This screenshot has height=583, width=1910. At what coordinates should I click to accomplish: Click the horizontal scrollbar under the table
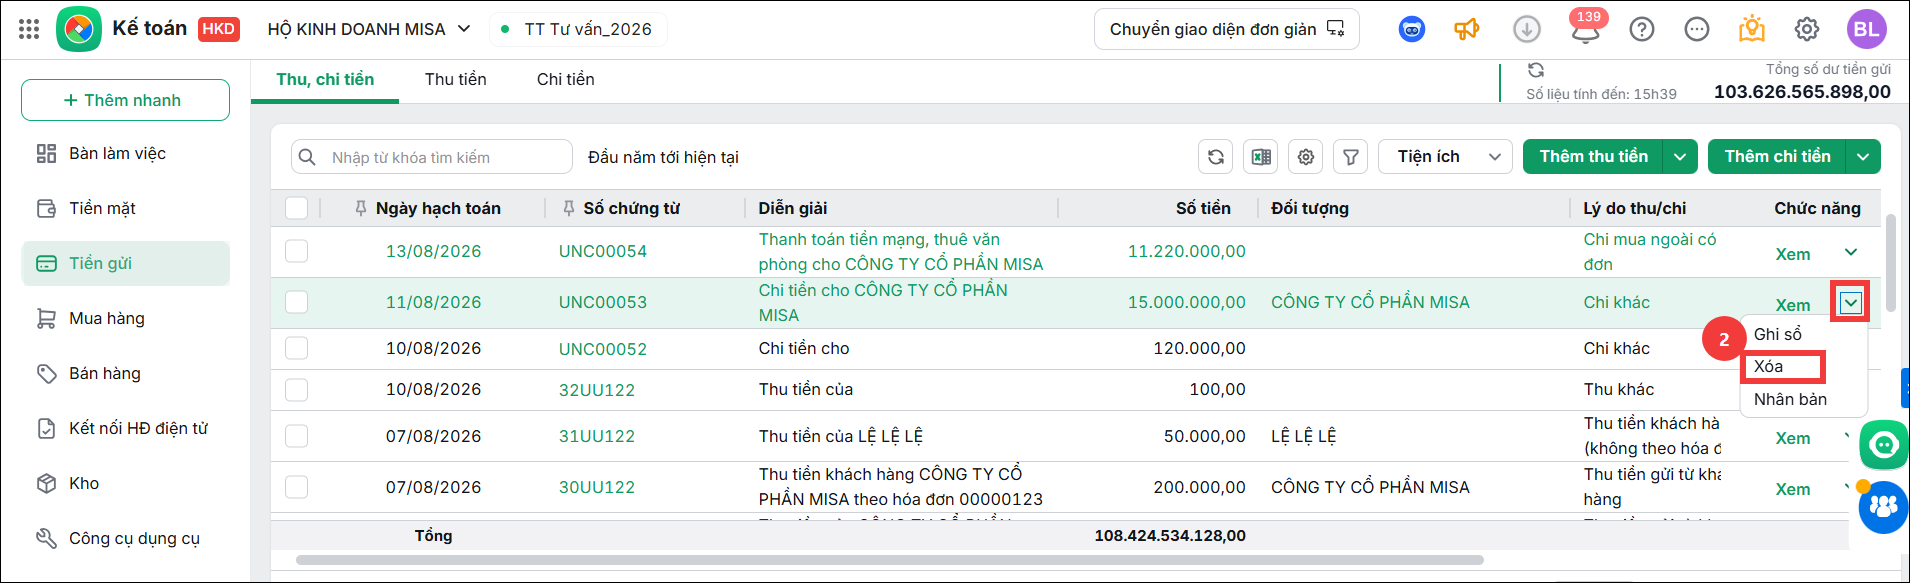pyautogui.click(x=890, y=560)
